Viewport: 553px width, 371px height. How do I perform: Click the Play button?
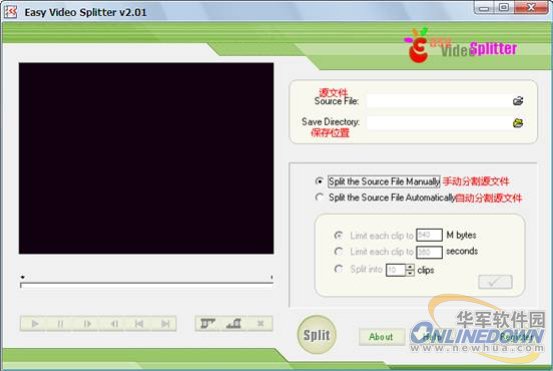pyautogui.click(x=35, y=323)
